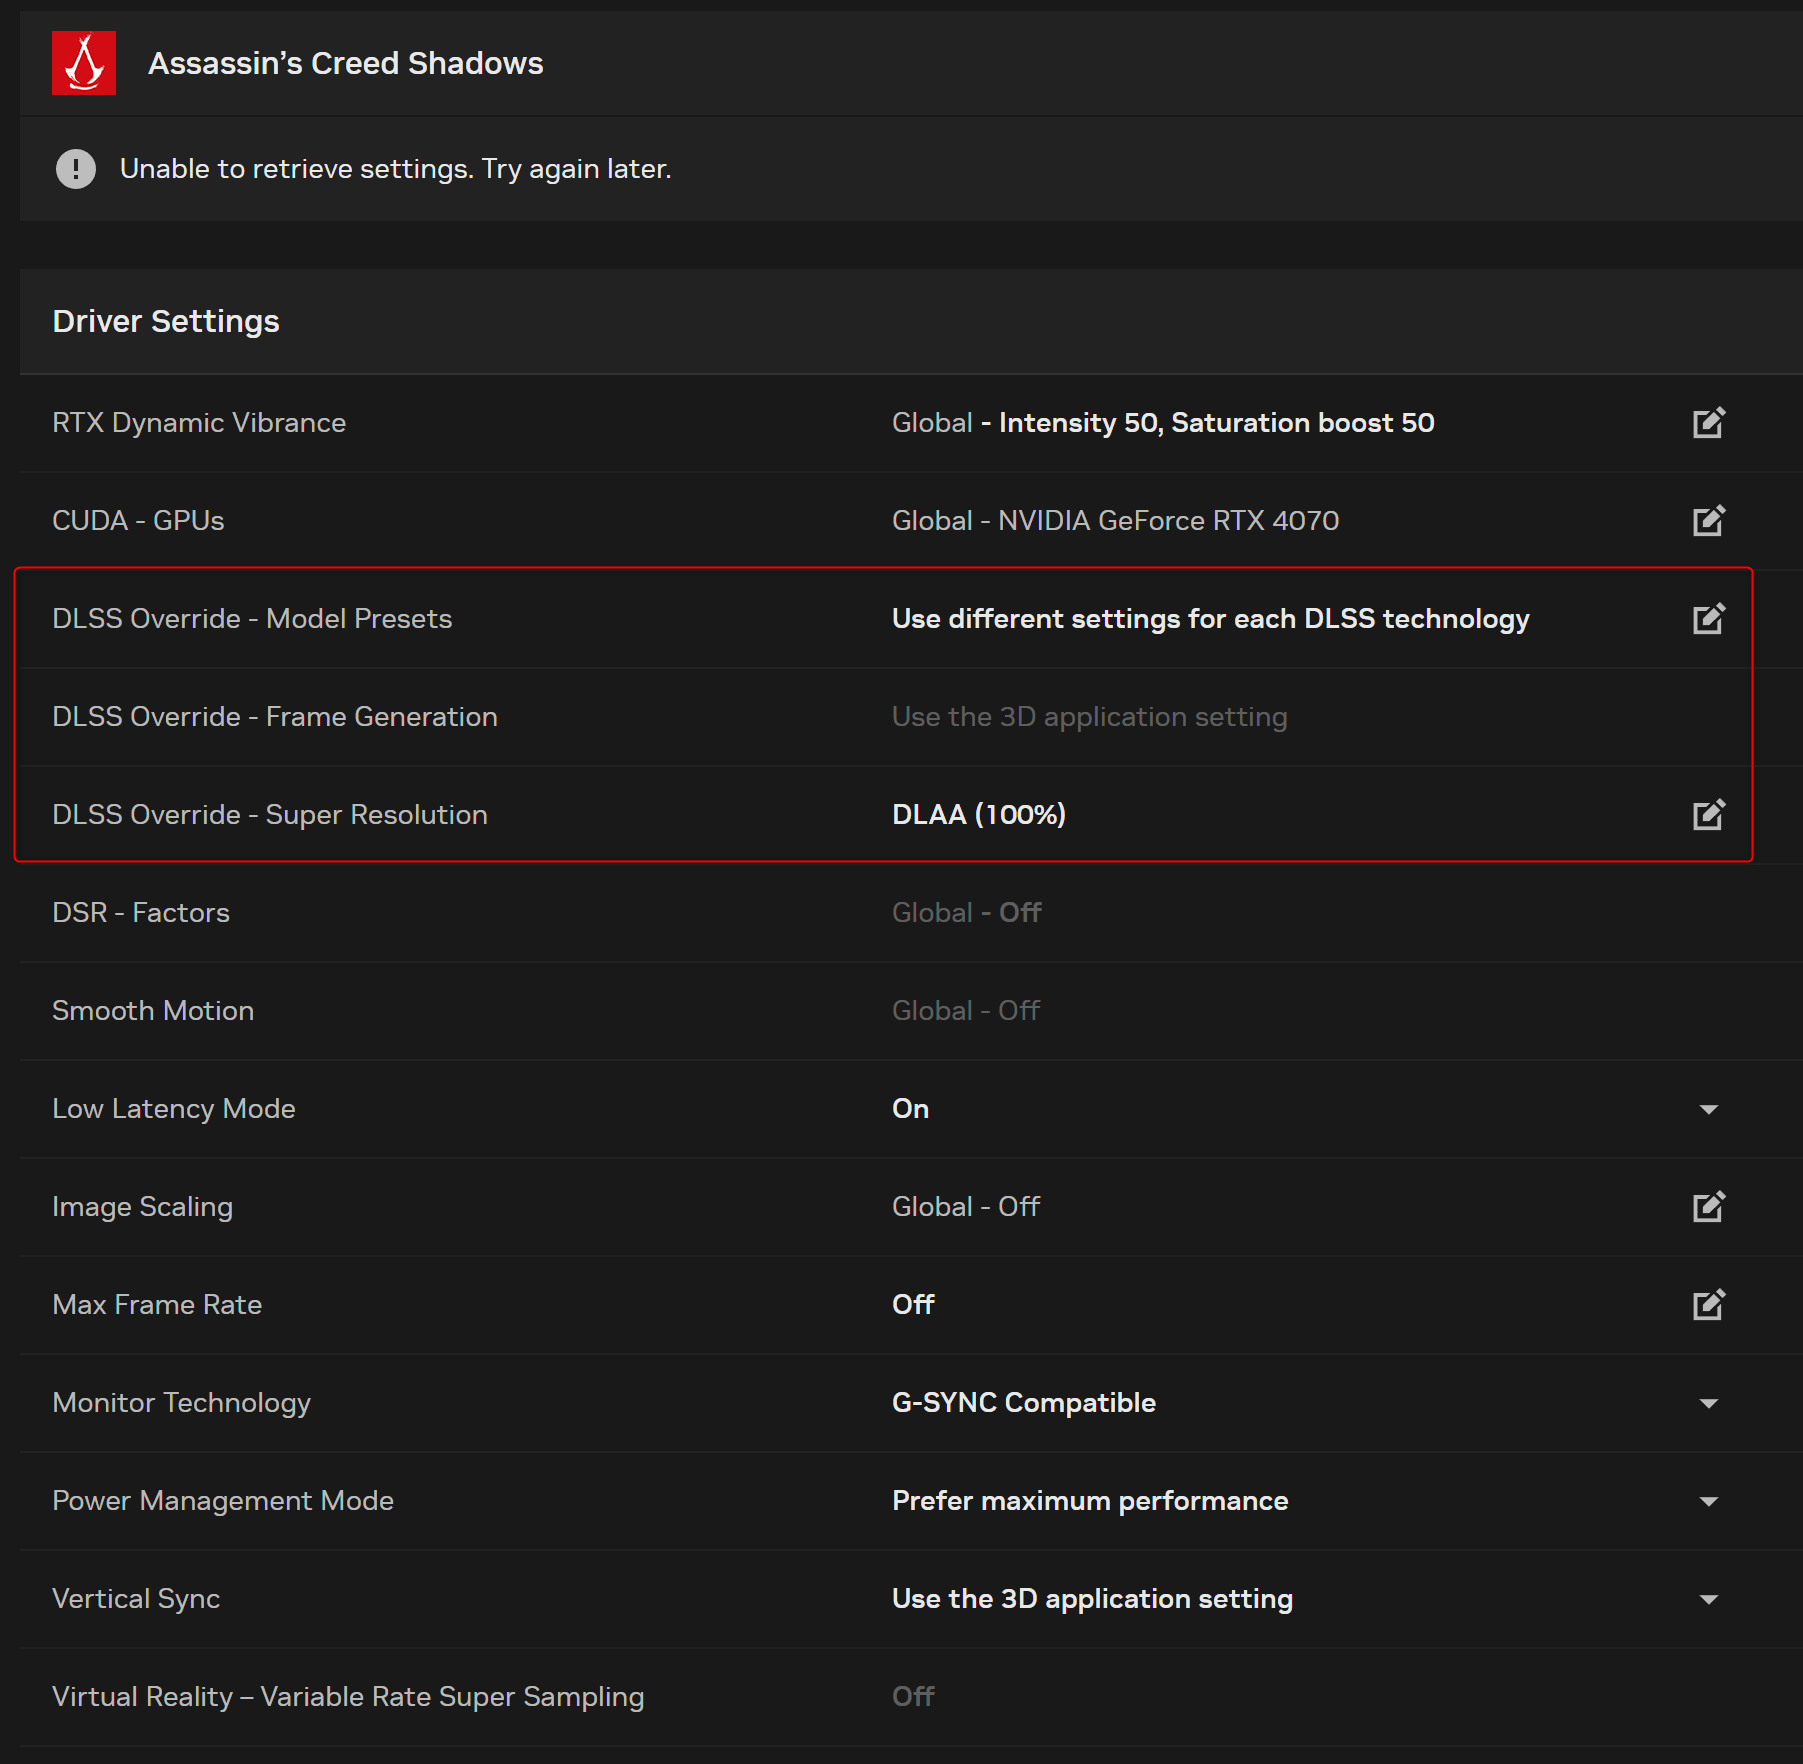Edit DLSS Override Super Resolution setting
1803x1764 pixels.
point(1708,815)
